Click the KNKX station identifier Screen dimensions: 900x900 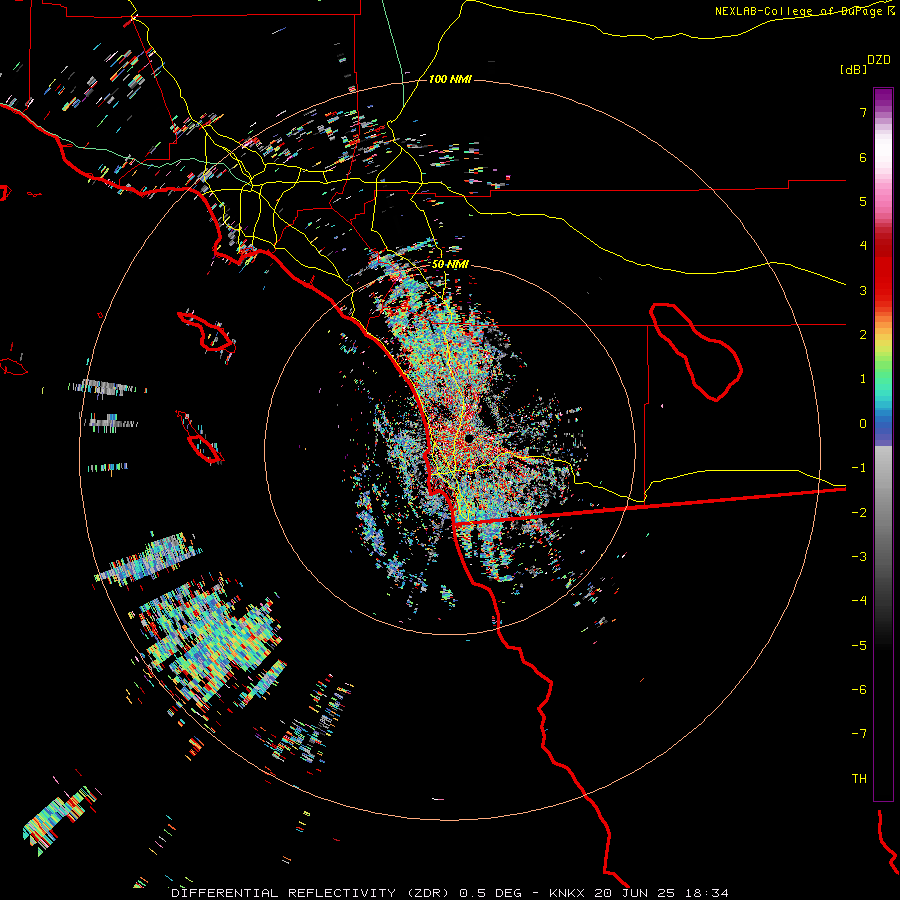click(x=567, y=893)
